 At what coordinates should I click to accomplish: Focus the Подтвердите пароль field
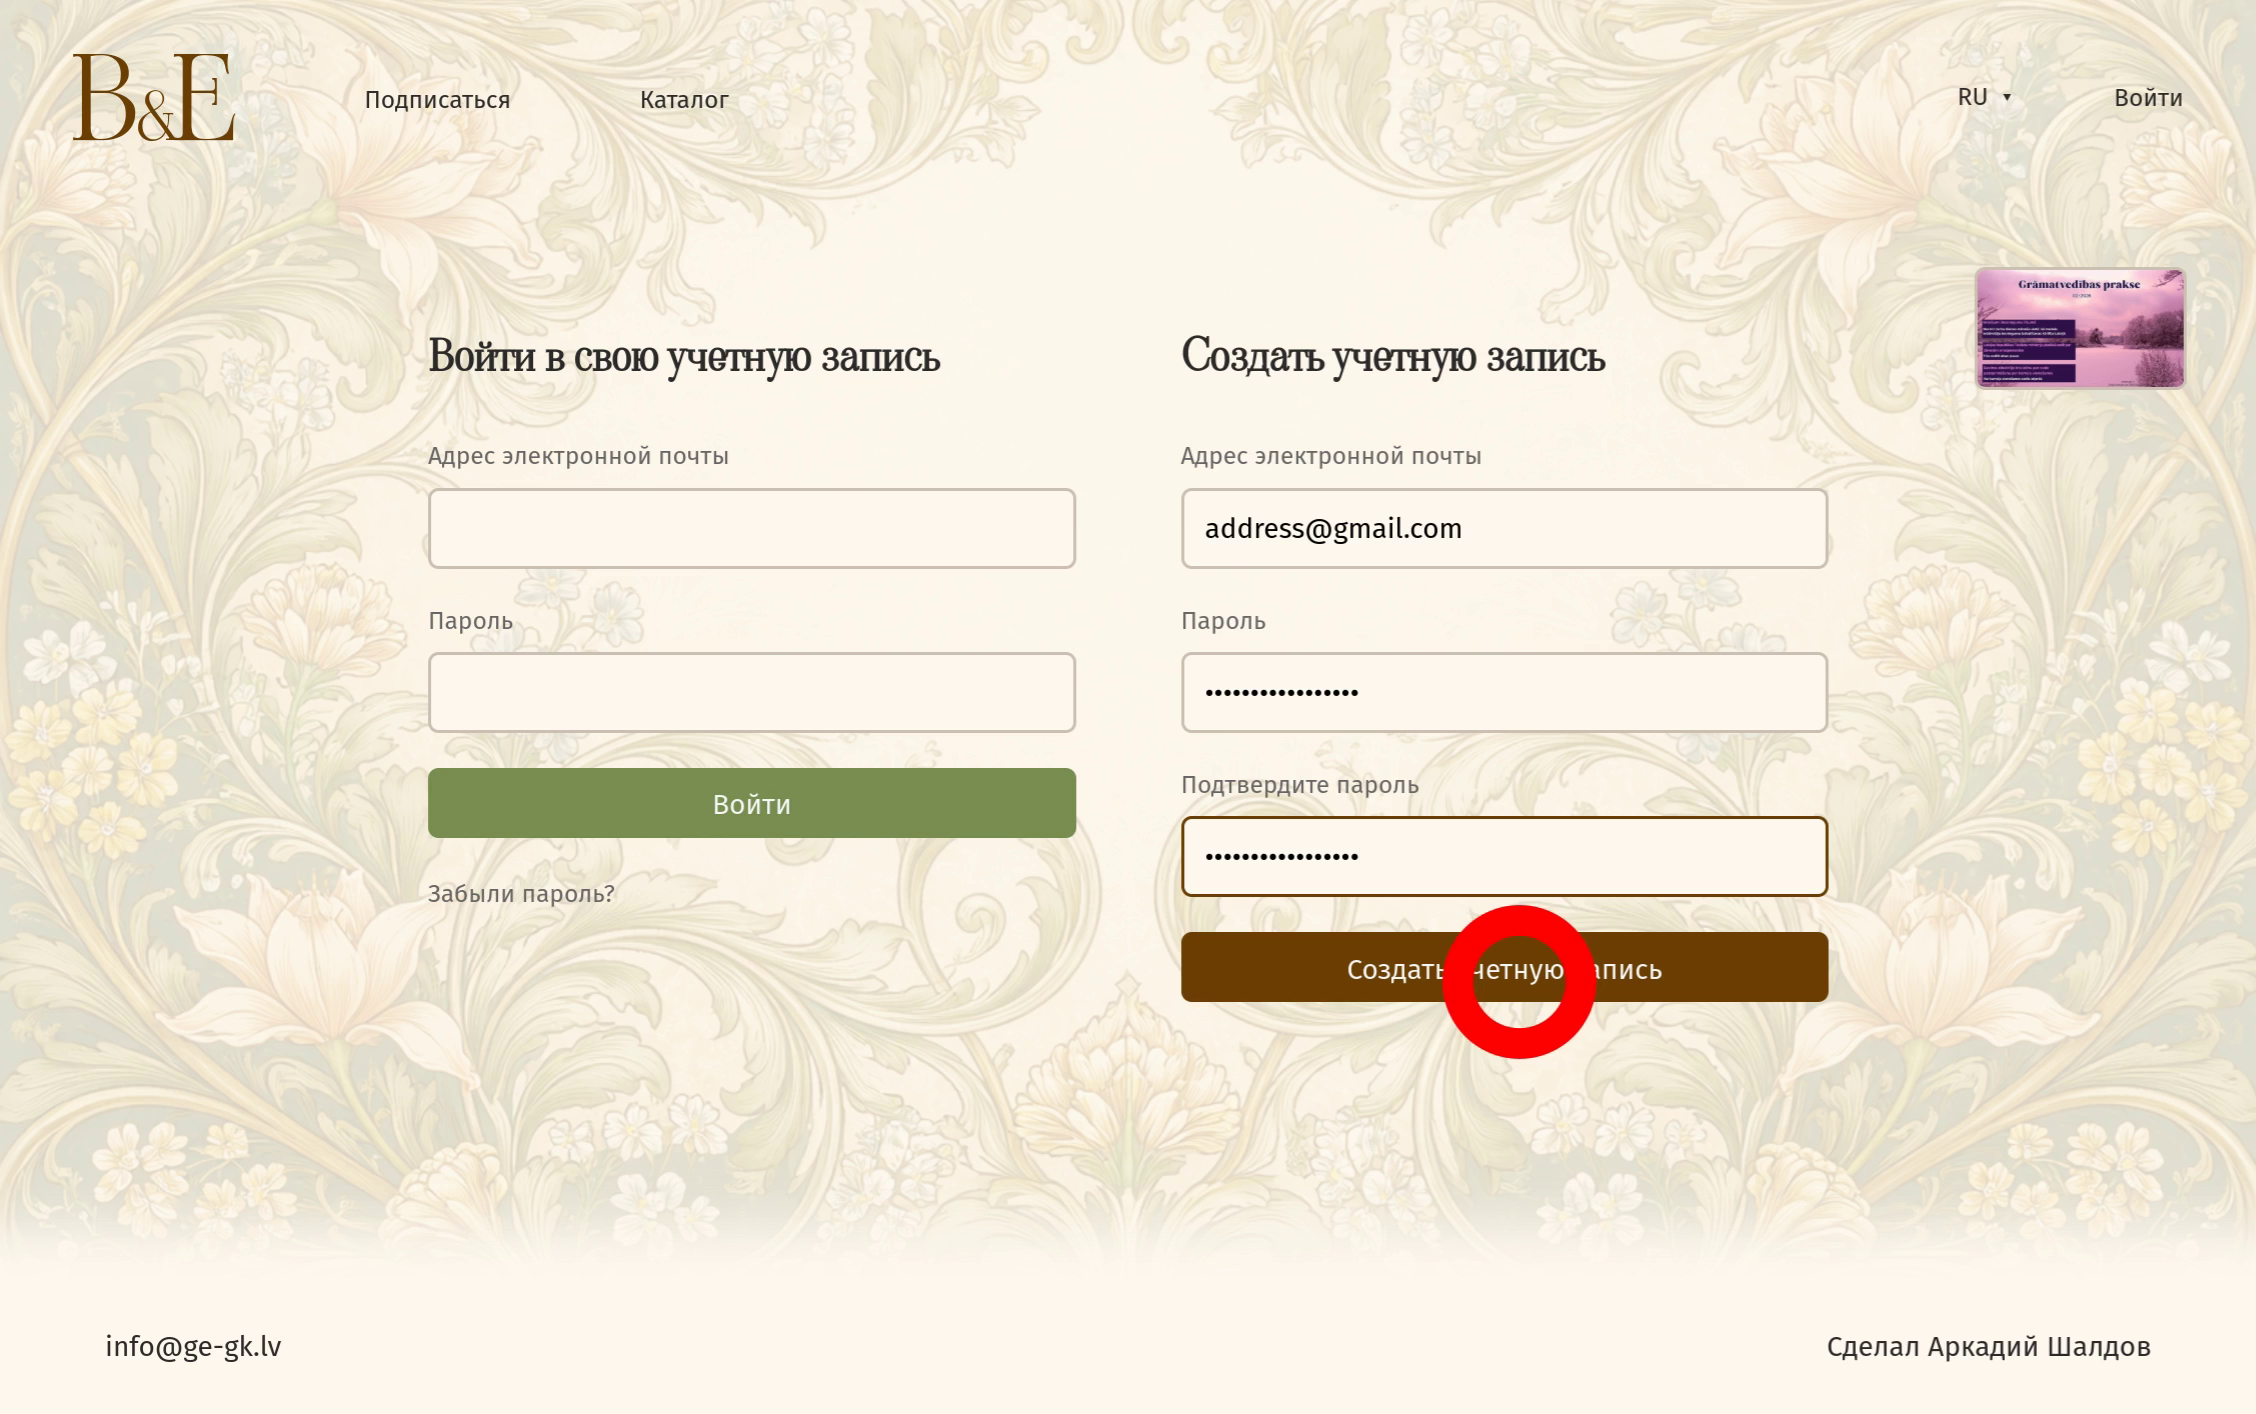click(x=1503, y=856)
